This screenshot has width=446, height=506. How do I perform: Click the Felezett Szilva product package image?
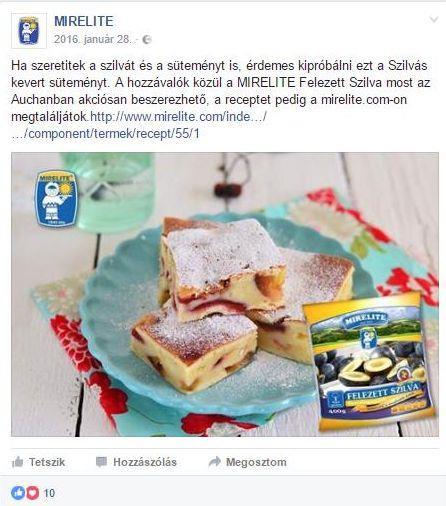tap(370, 362)
